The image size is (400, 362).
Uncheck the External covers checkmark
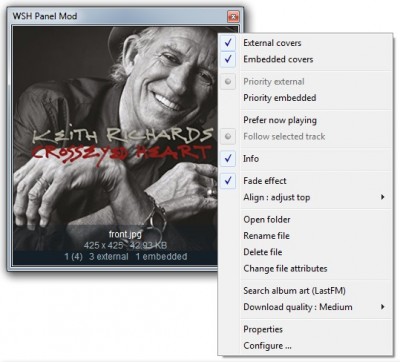[228, 43]
